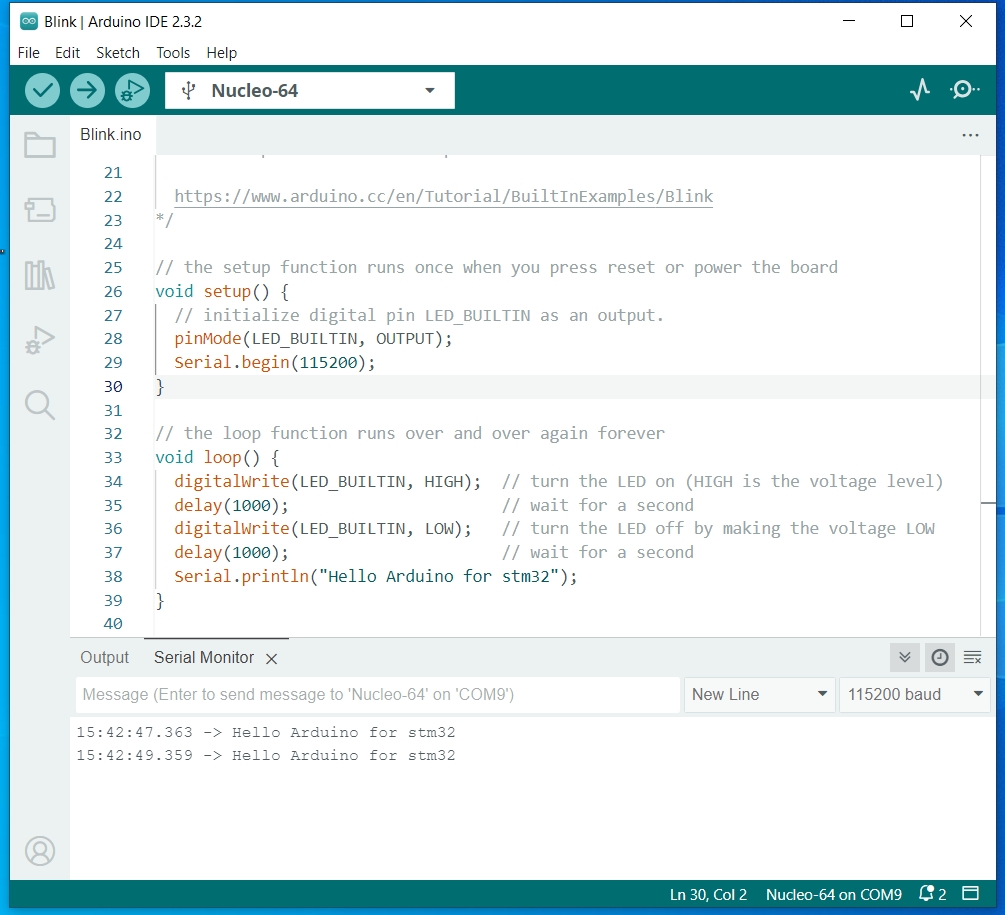The height and width of the screenshot is (915, 1005).
Task: Click Nucleo-64 on COM9 in status bar
Action: pos(833,894)
